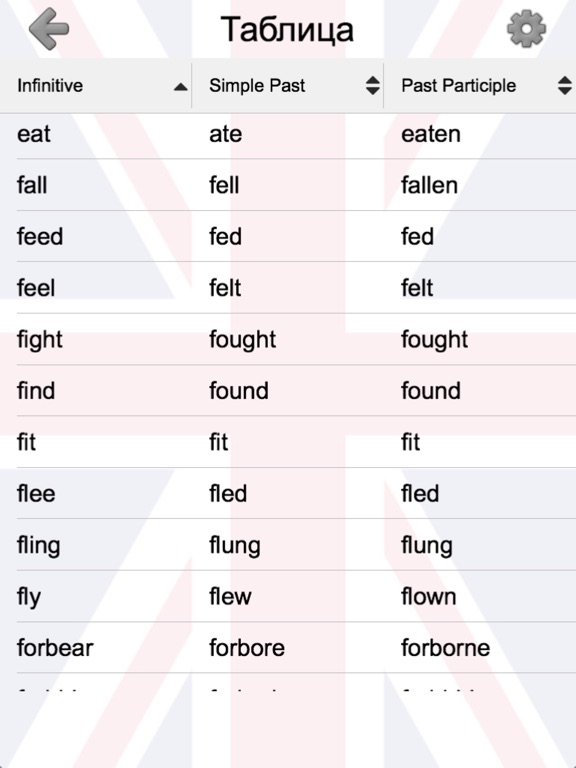Select the 'flew' simple past cell
The image size is (576, 768).
230,597
